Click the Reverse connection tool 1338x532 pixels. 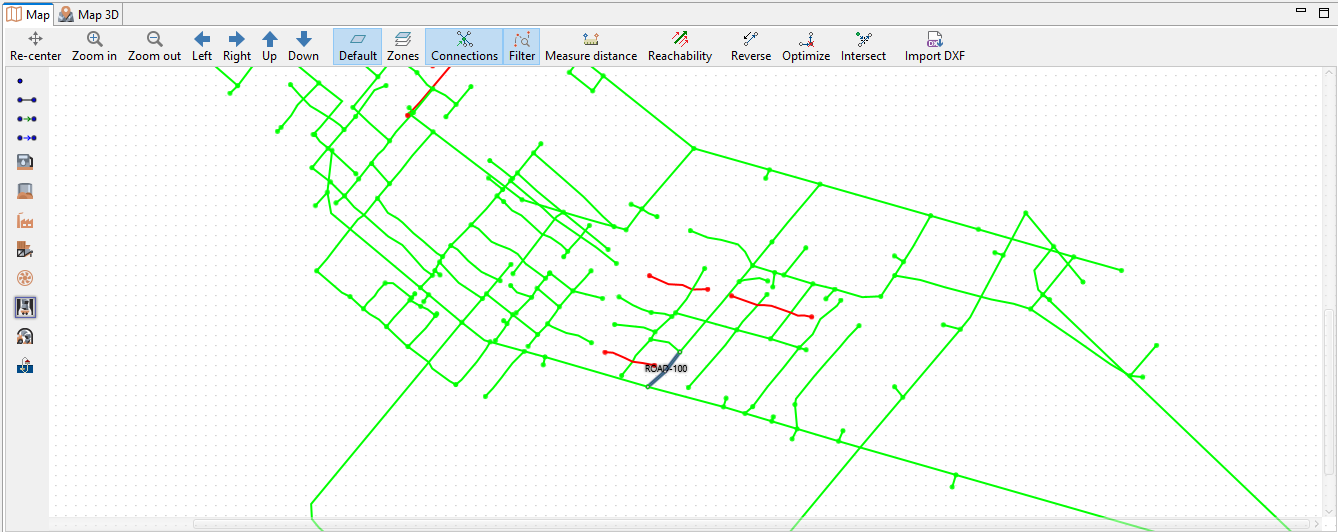click(x=751, y=47)
